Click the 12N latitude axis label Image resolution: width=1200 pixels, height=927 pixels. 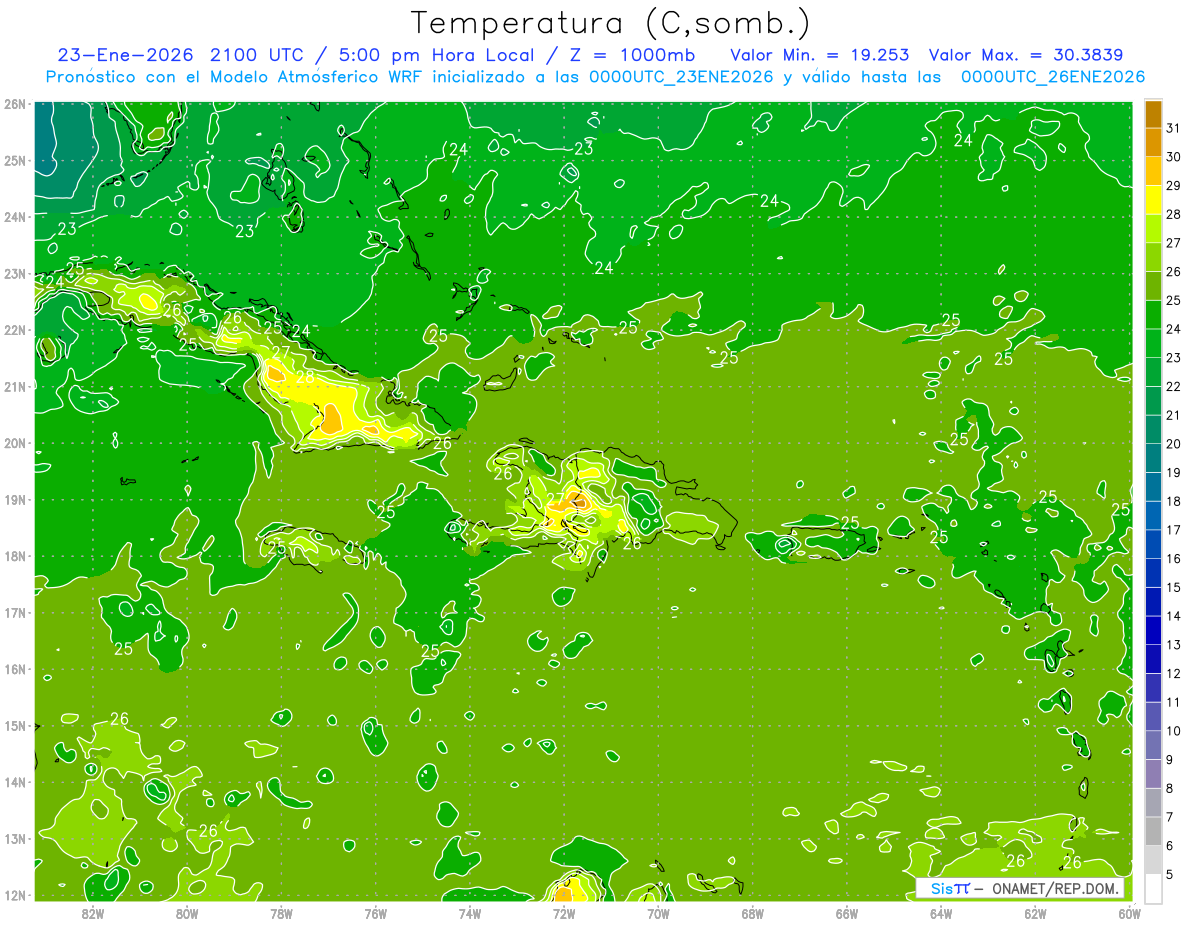[x=16, y=895]
